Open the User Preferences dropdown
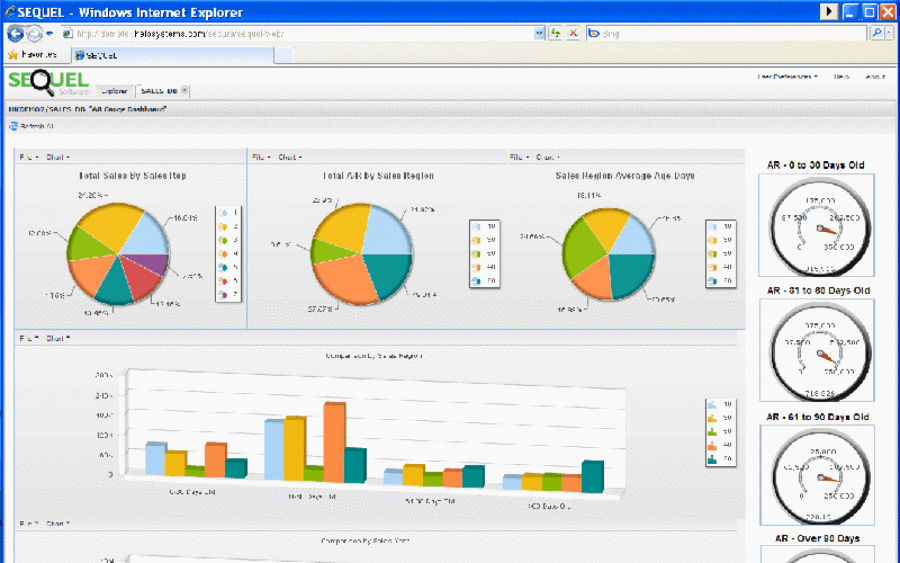 787,76
